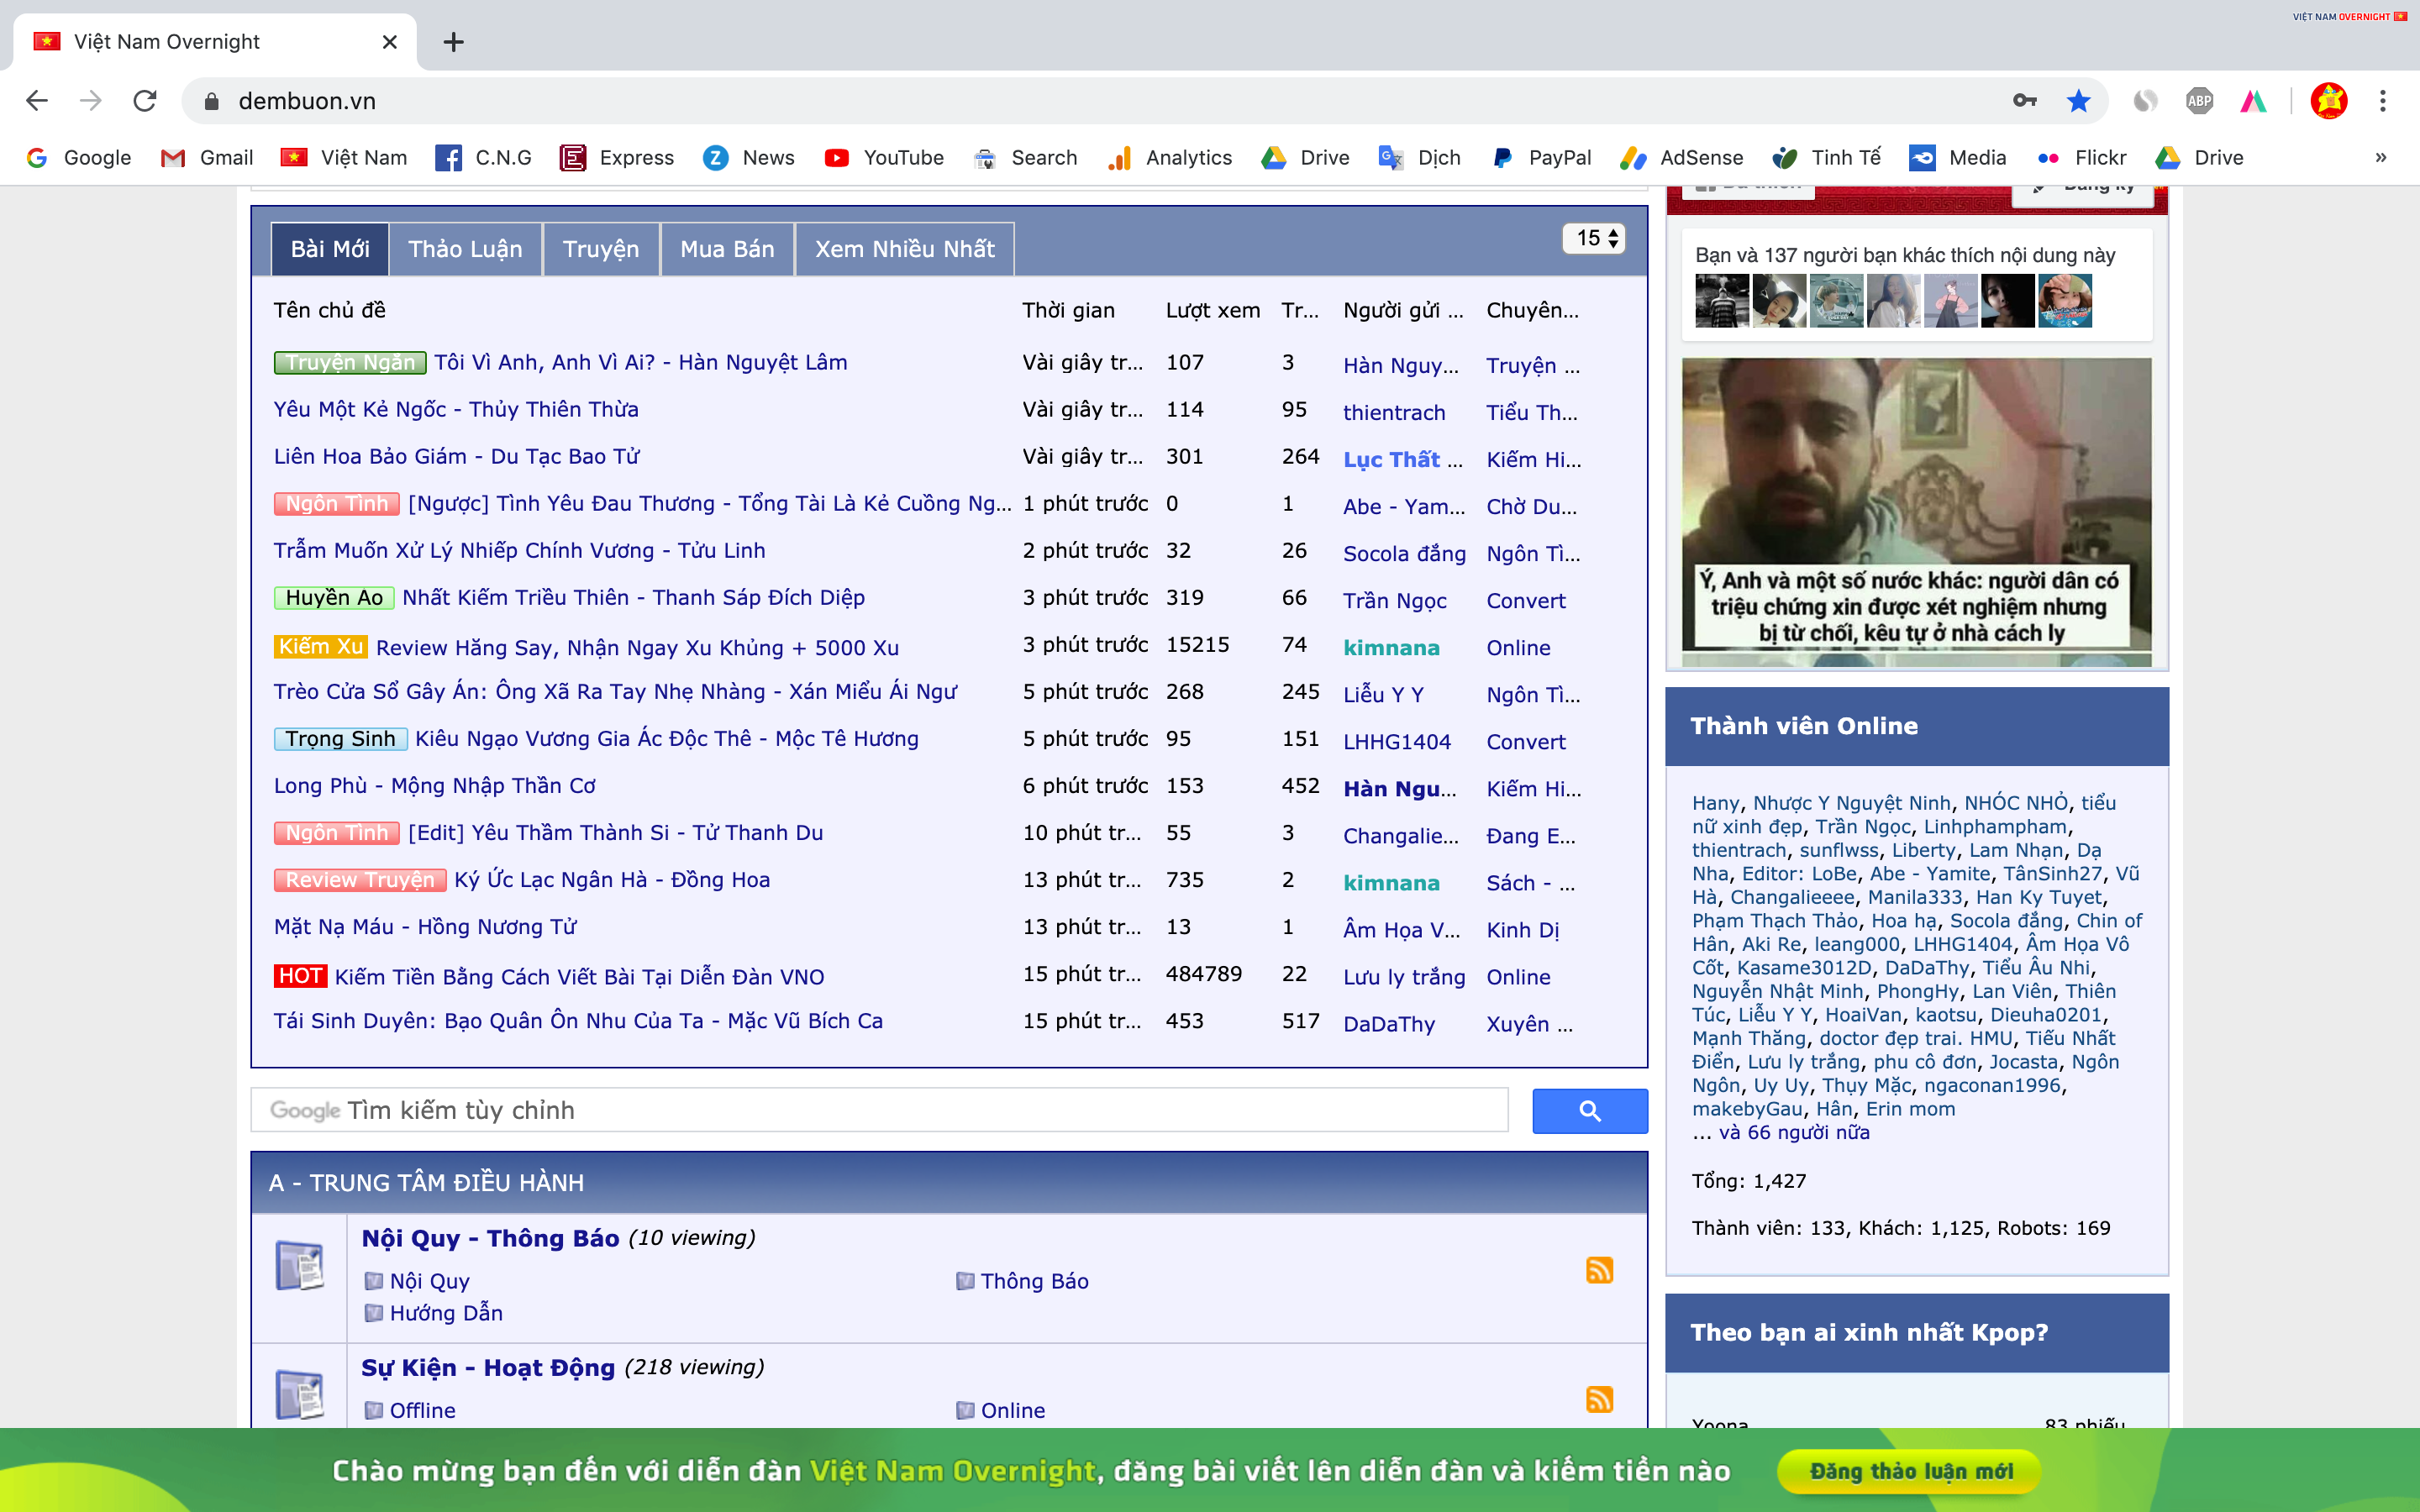This screenshot has height=1512, width=2420.
Task: Click the bookmark star icon in address bar
Action: [x=2078, y=101]
